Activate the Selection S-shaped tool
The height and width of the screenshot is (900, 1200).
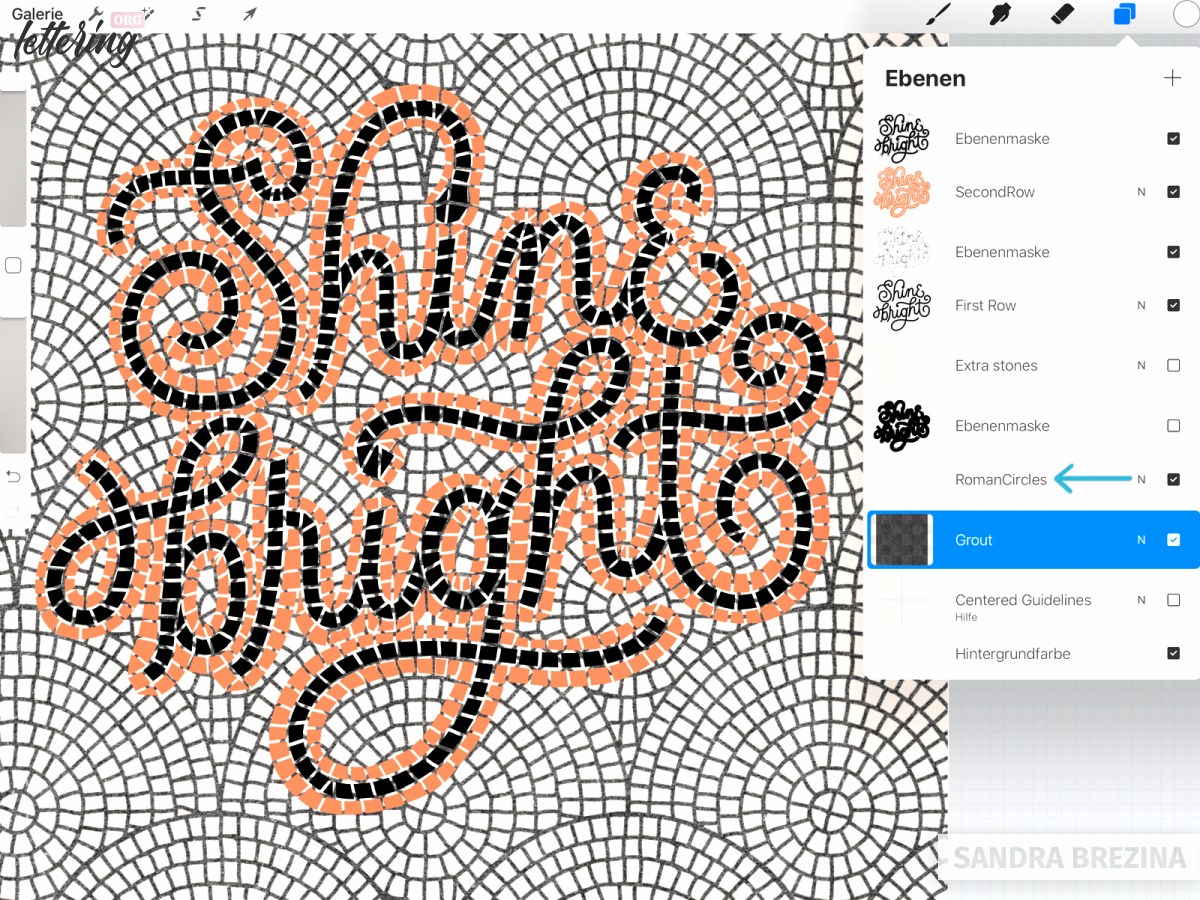click(199, 14)
